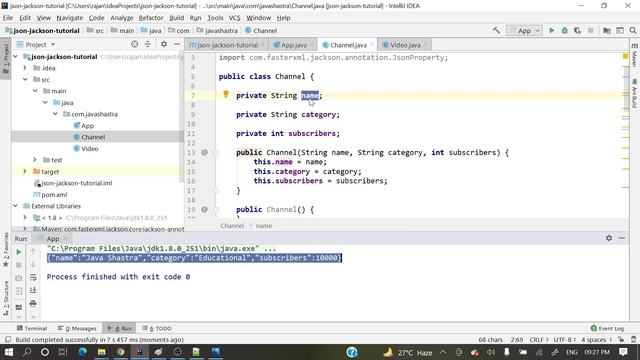Open the App run configuration dropdown

click(x=524, y=31)
